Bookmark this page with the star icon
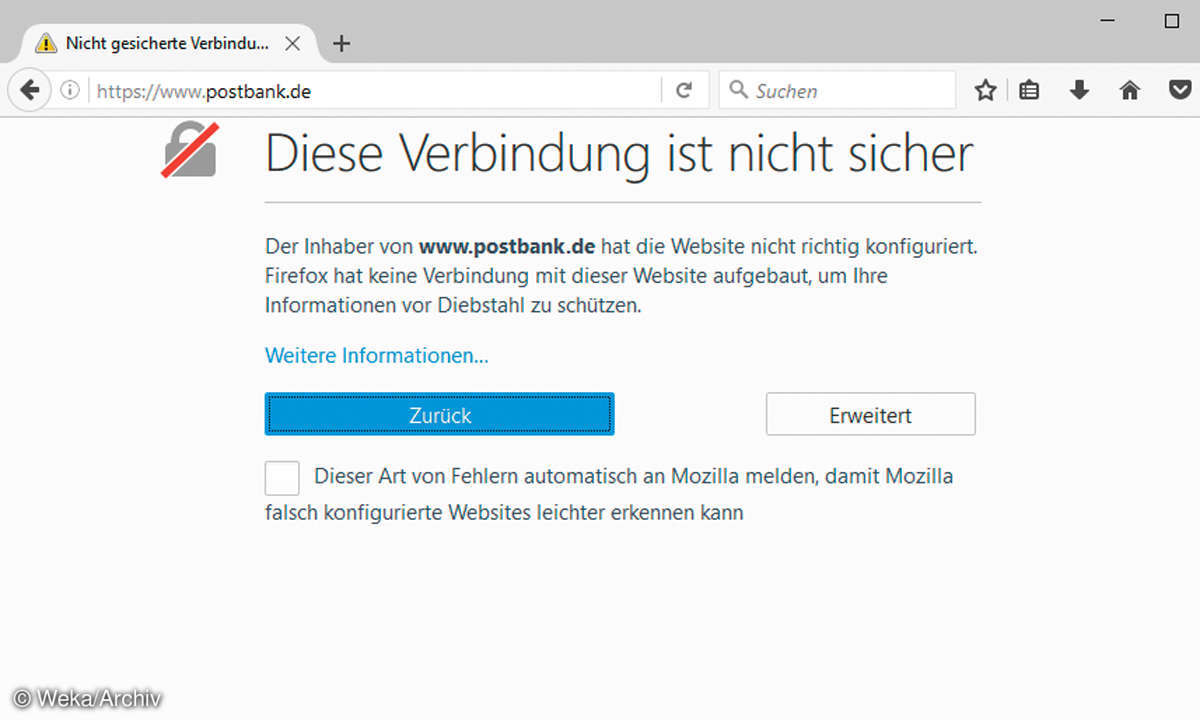 (x=986, y=91)
